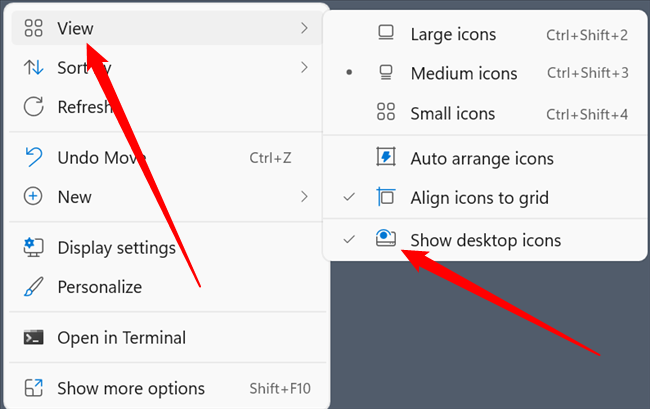This screenshot has height=409, width=650.
Task: Enable Auto arrange icons
Action: (x=479, y=158)
